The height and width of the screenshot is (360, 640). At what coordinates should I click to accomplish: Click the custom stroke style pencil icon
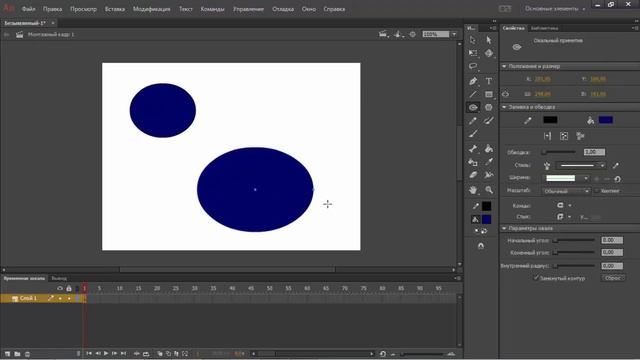click(x=616, y=165)
